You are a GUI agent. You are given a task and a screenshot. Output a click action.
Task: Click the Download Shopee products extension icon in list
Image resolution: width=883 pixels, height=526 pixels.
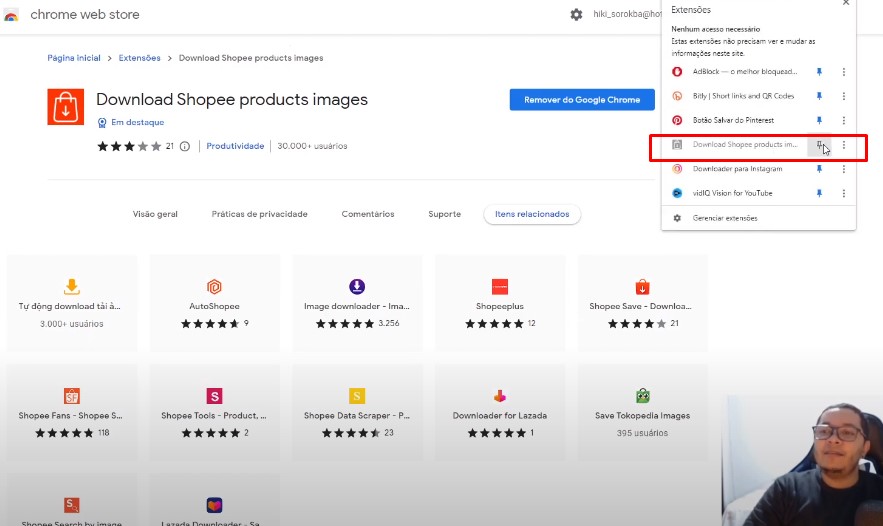pos(677,145)
